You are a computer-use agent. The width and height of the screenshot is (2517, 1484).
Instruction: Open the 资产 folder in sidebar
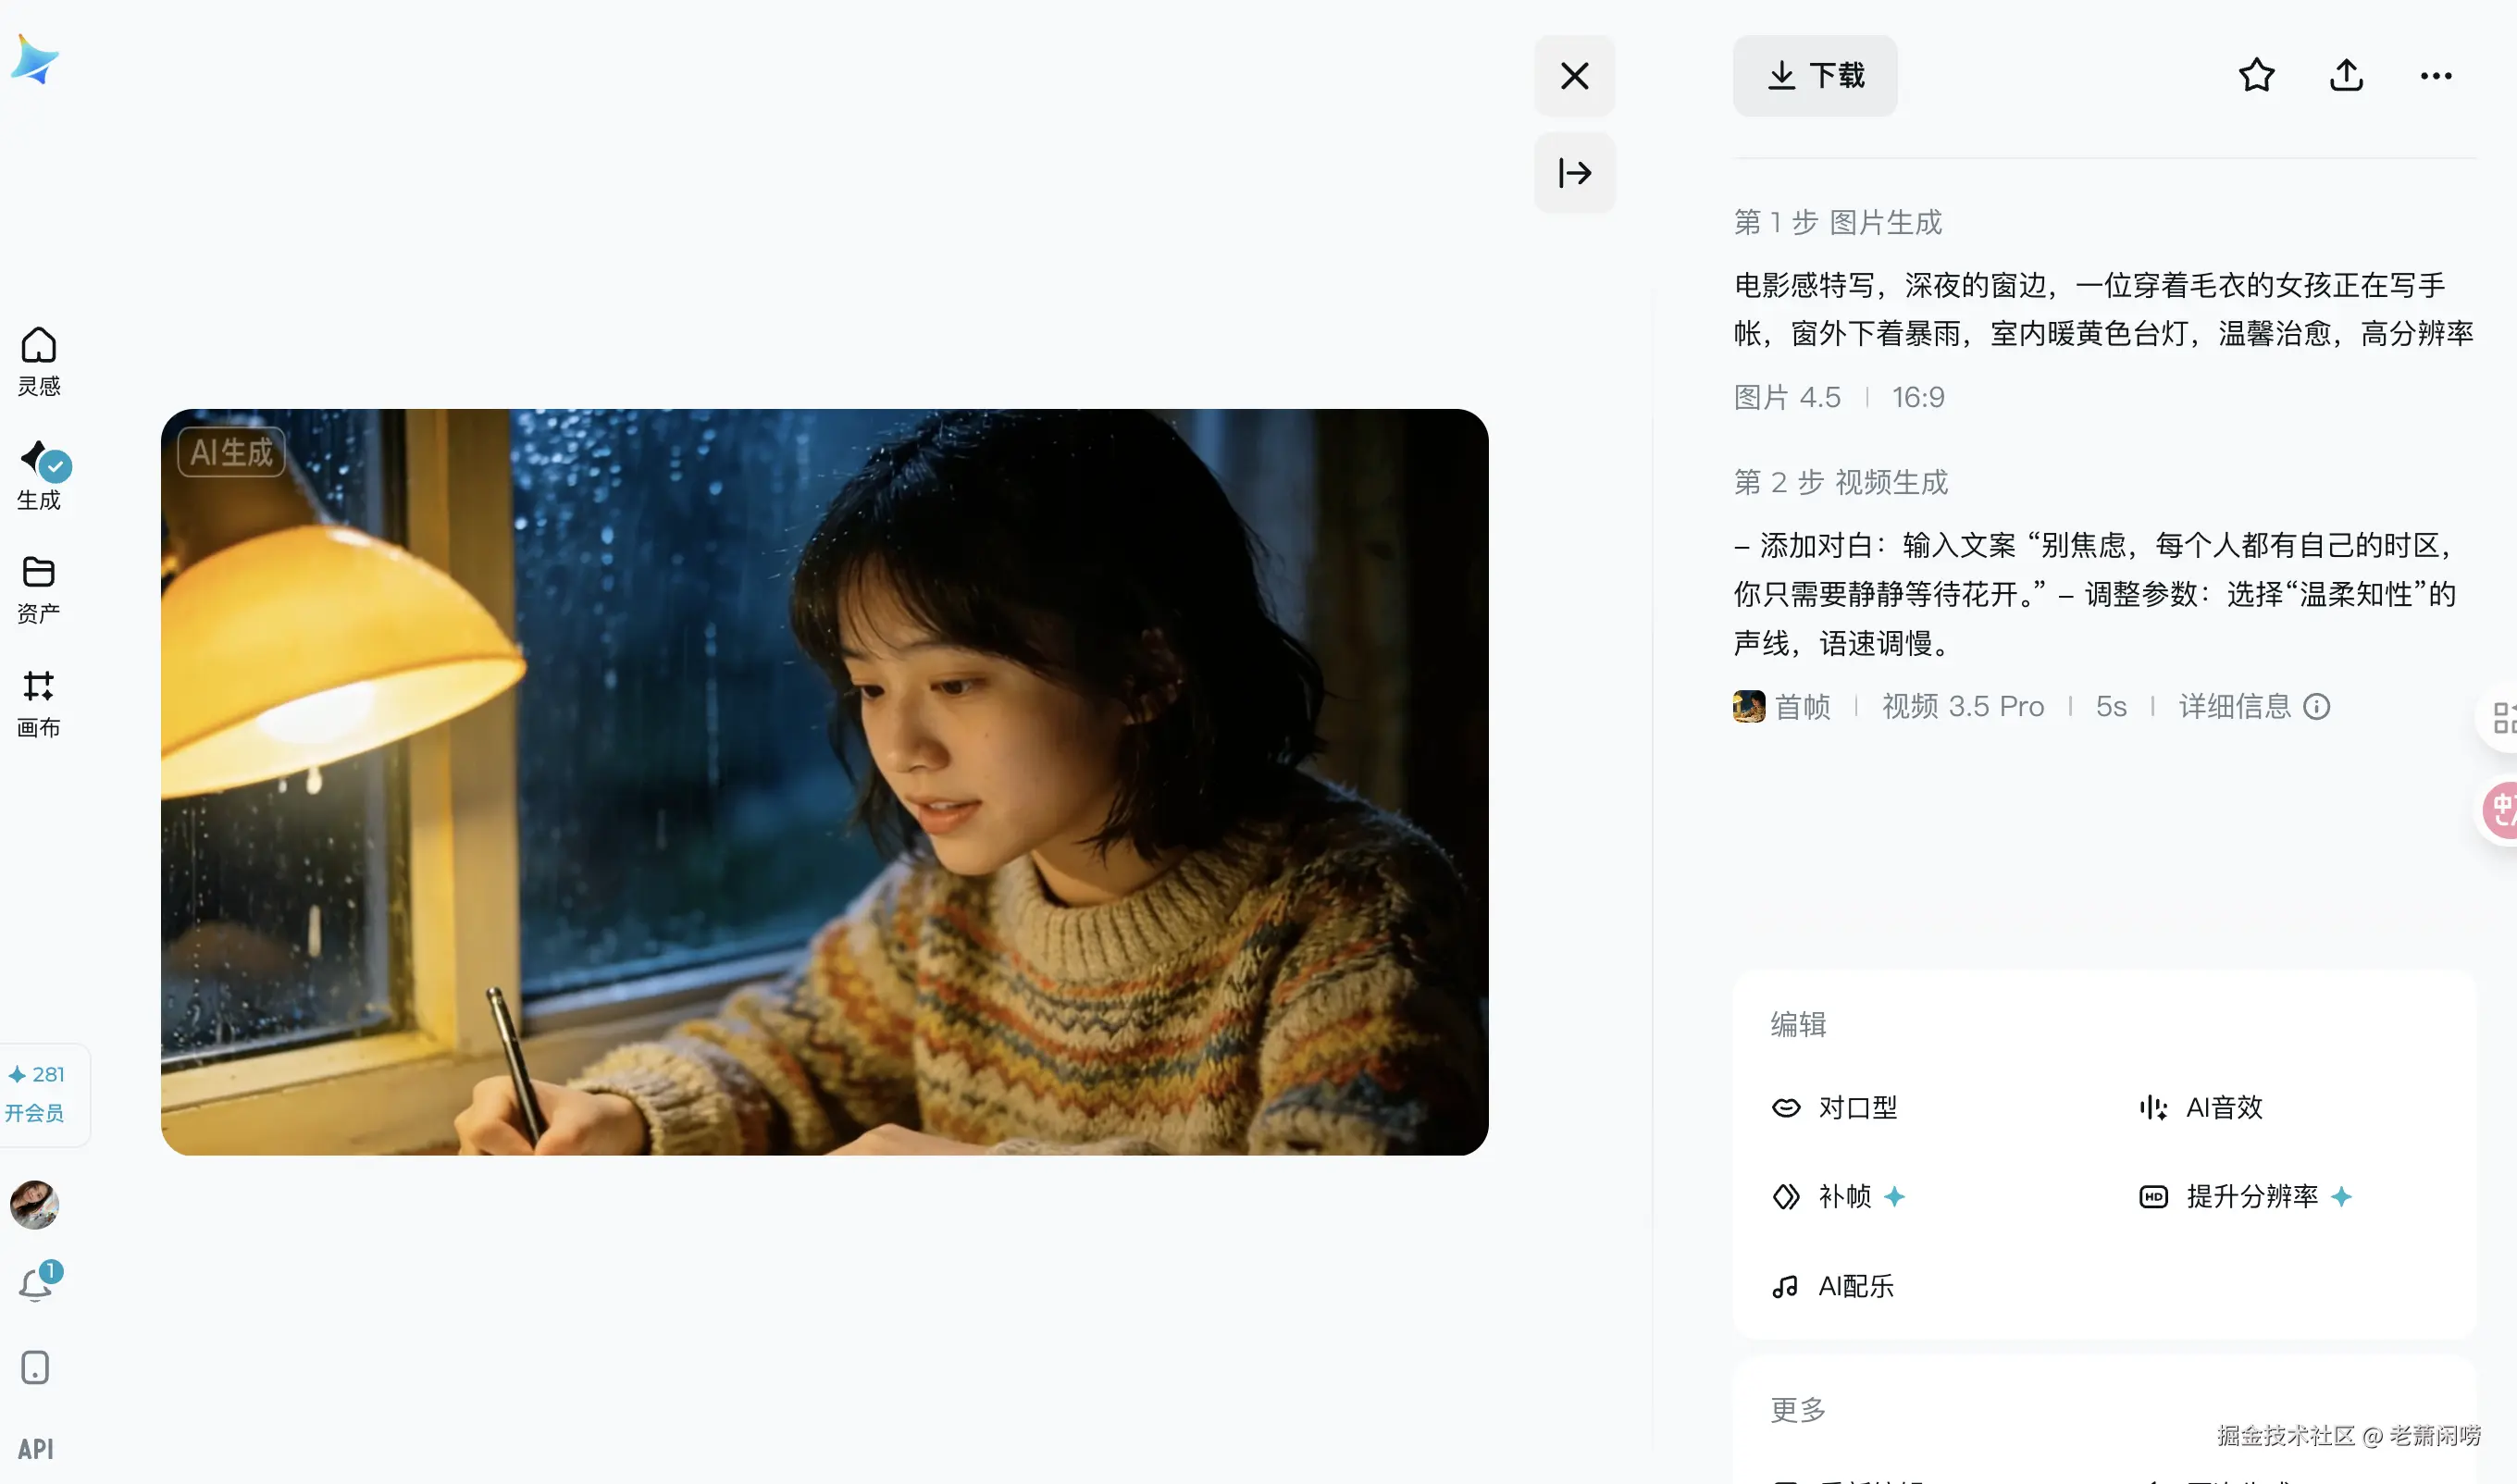pyautogui.click(x=38, y=589)
